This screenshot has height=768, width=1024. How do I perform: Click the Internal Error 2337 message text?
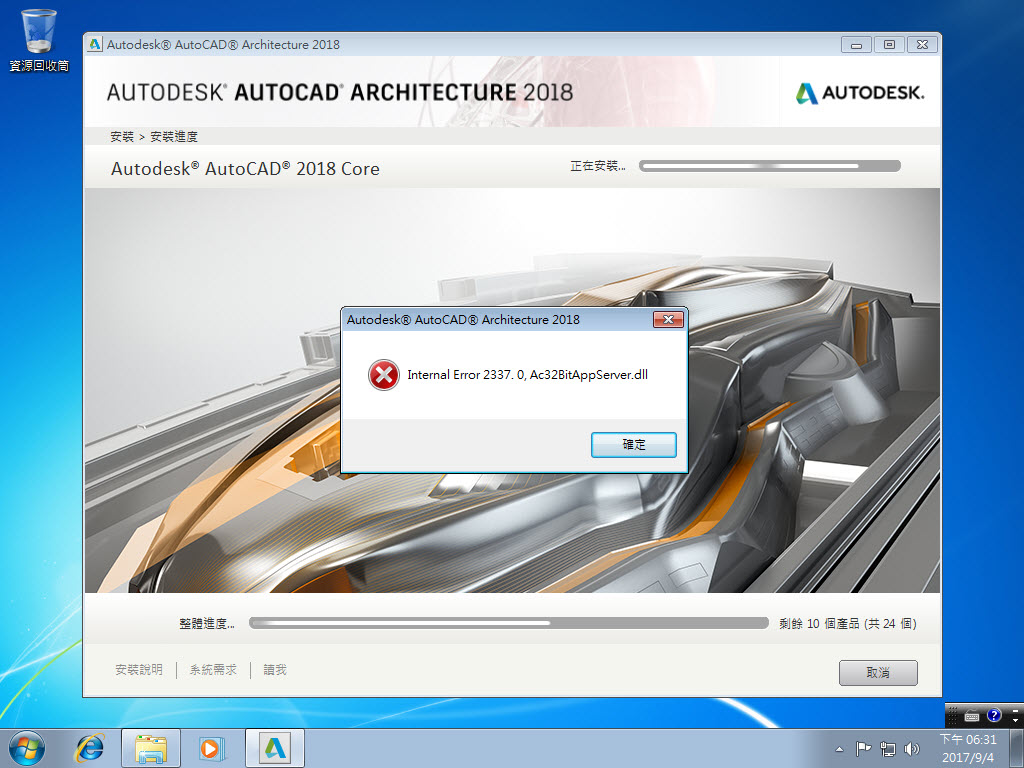tap(528, 375)
